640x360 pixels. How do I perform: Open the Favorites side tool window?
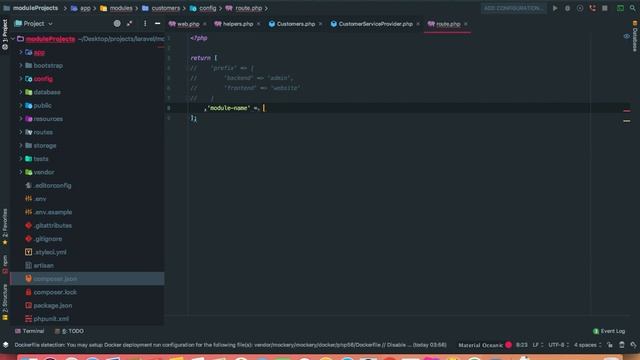tap(5, 227)
